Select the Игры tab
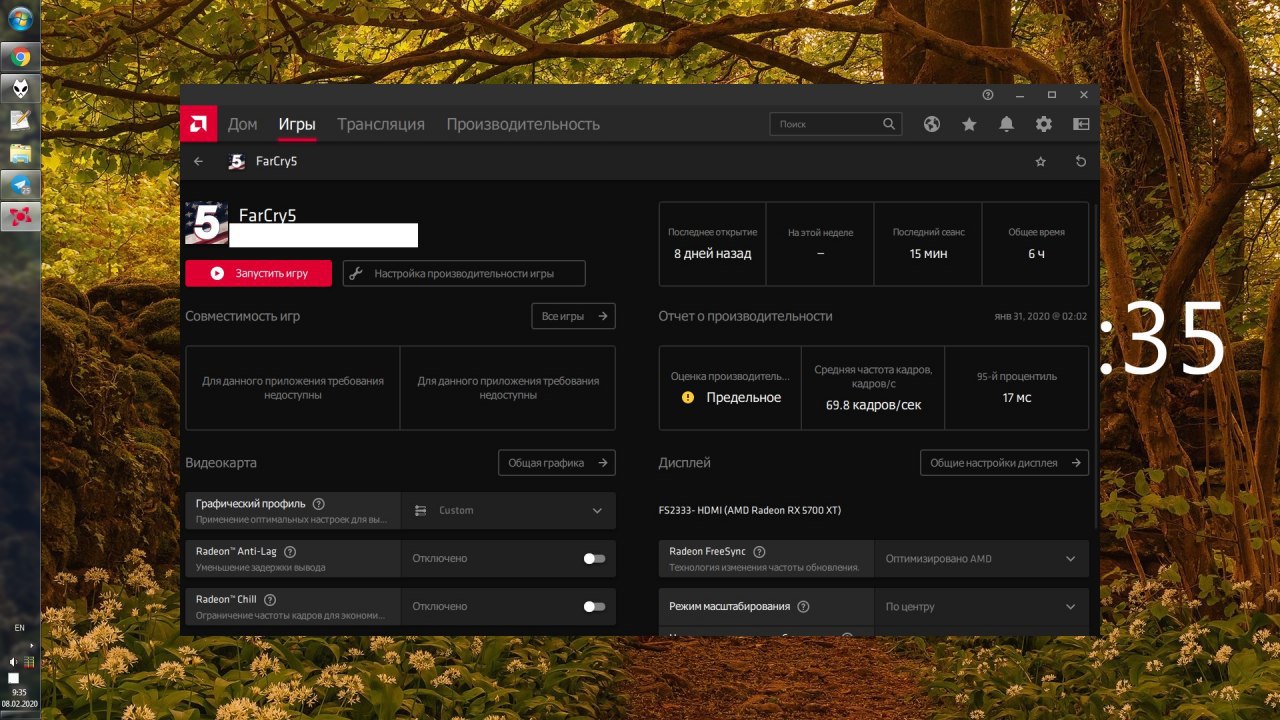Image resolution: width=1280 pixels, height=720 pixels. point(297,124)
